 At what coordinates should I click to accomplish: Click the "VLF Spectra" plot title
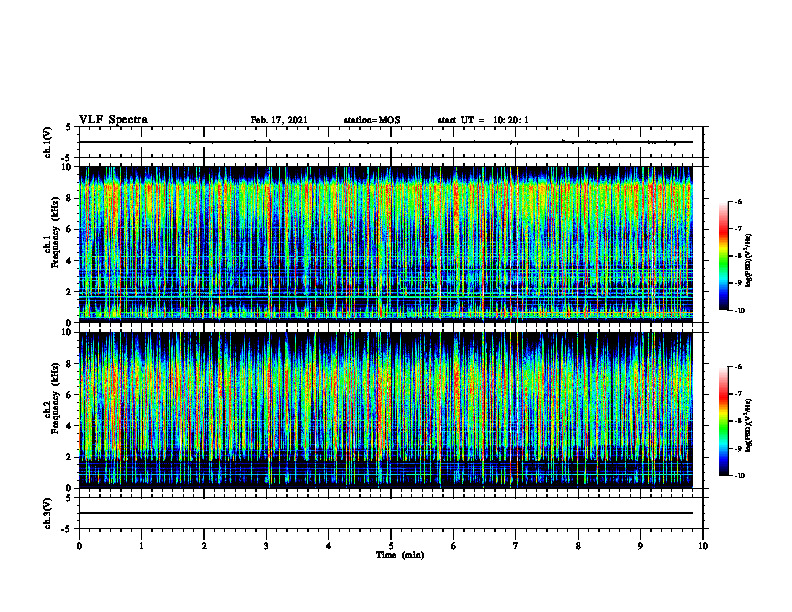tap(113, 120)
